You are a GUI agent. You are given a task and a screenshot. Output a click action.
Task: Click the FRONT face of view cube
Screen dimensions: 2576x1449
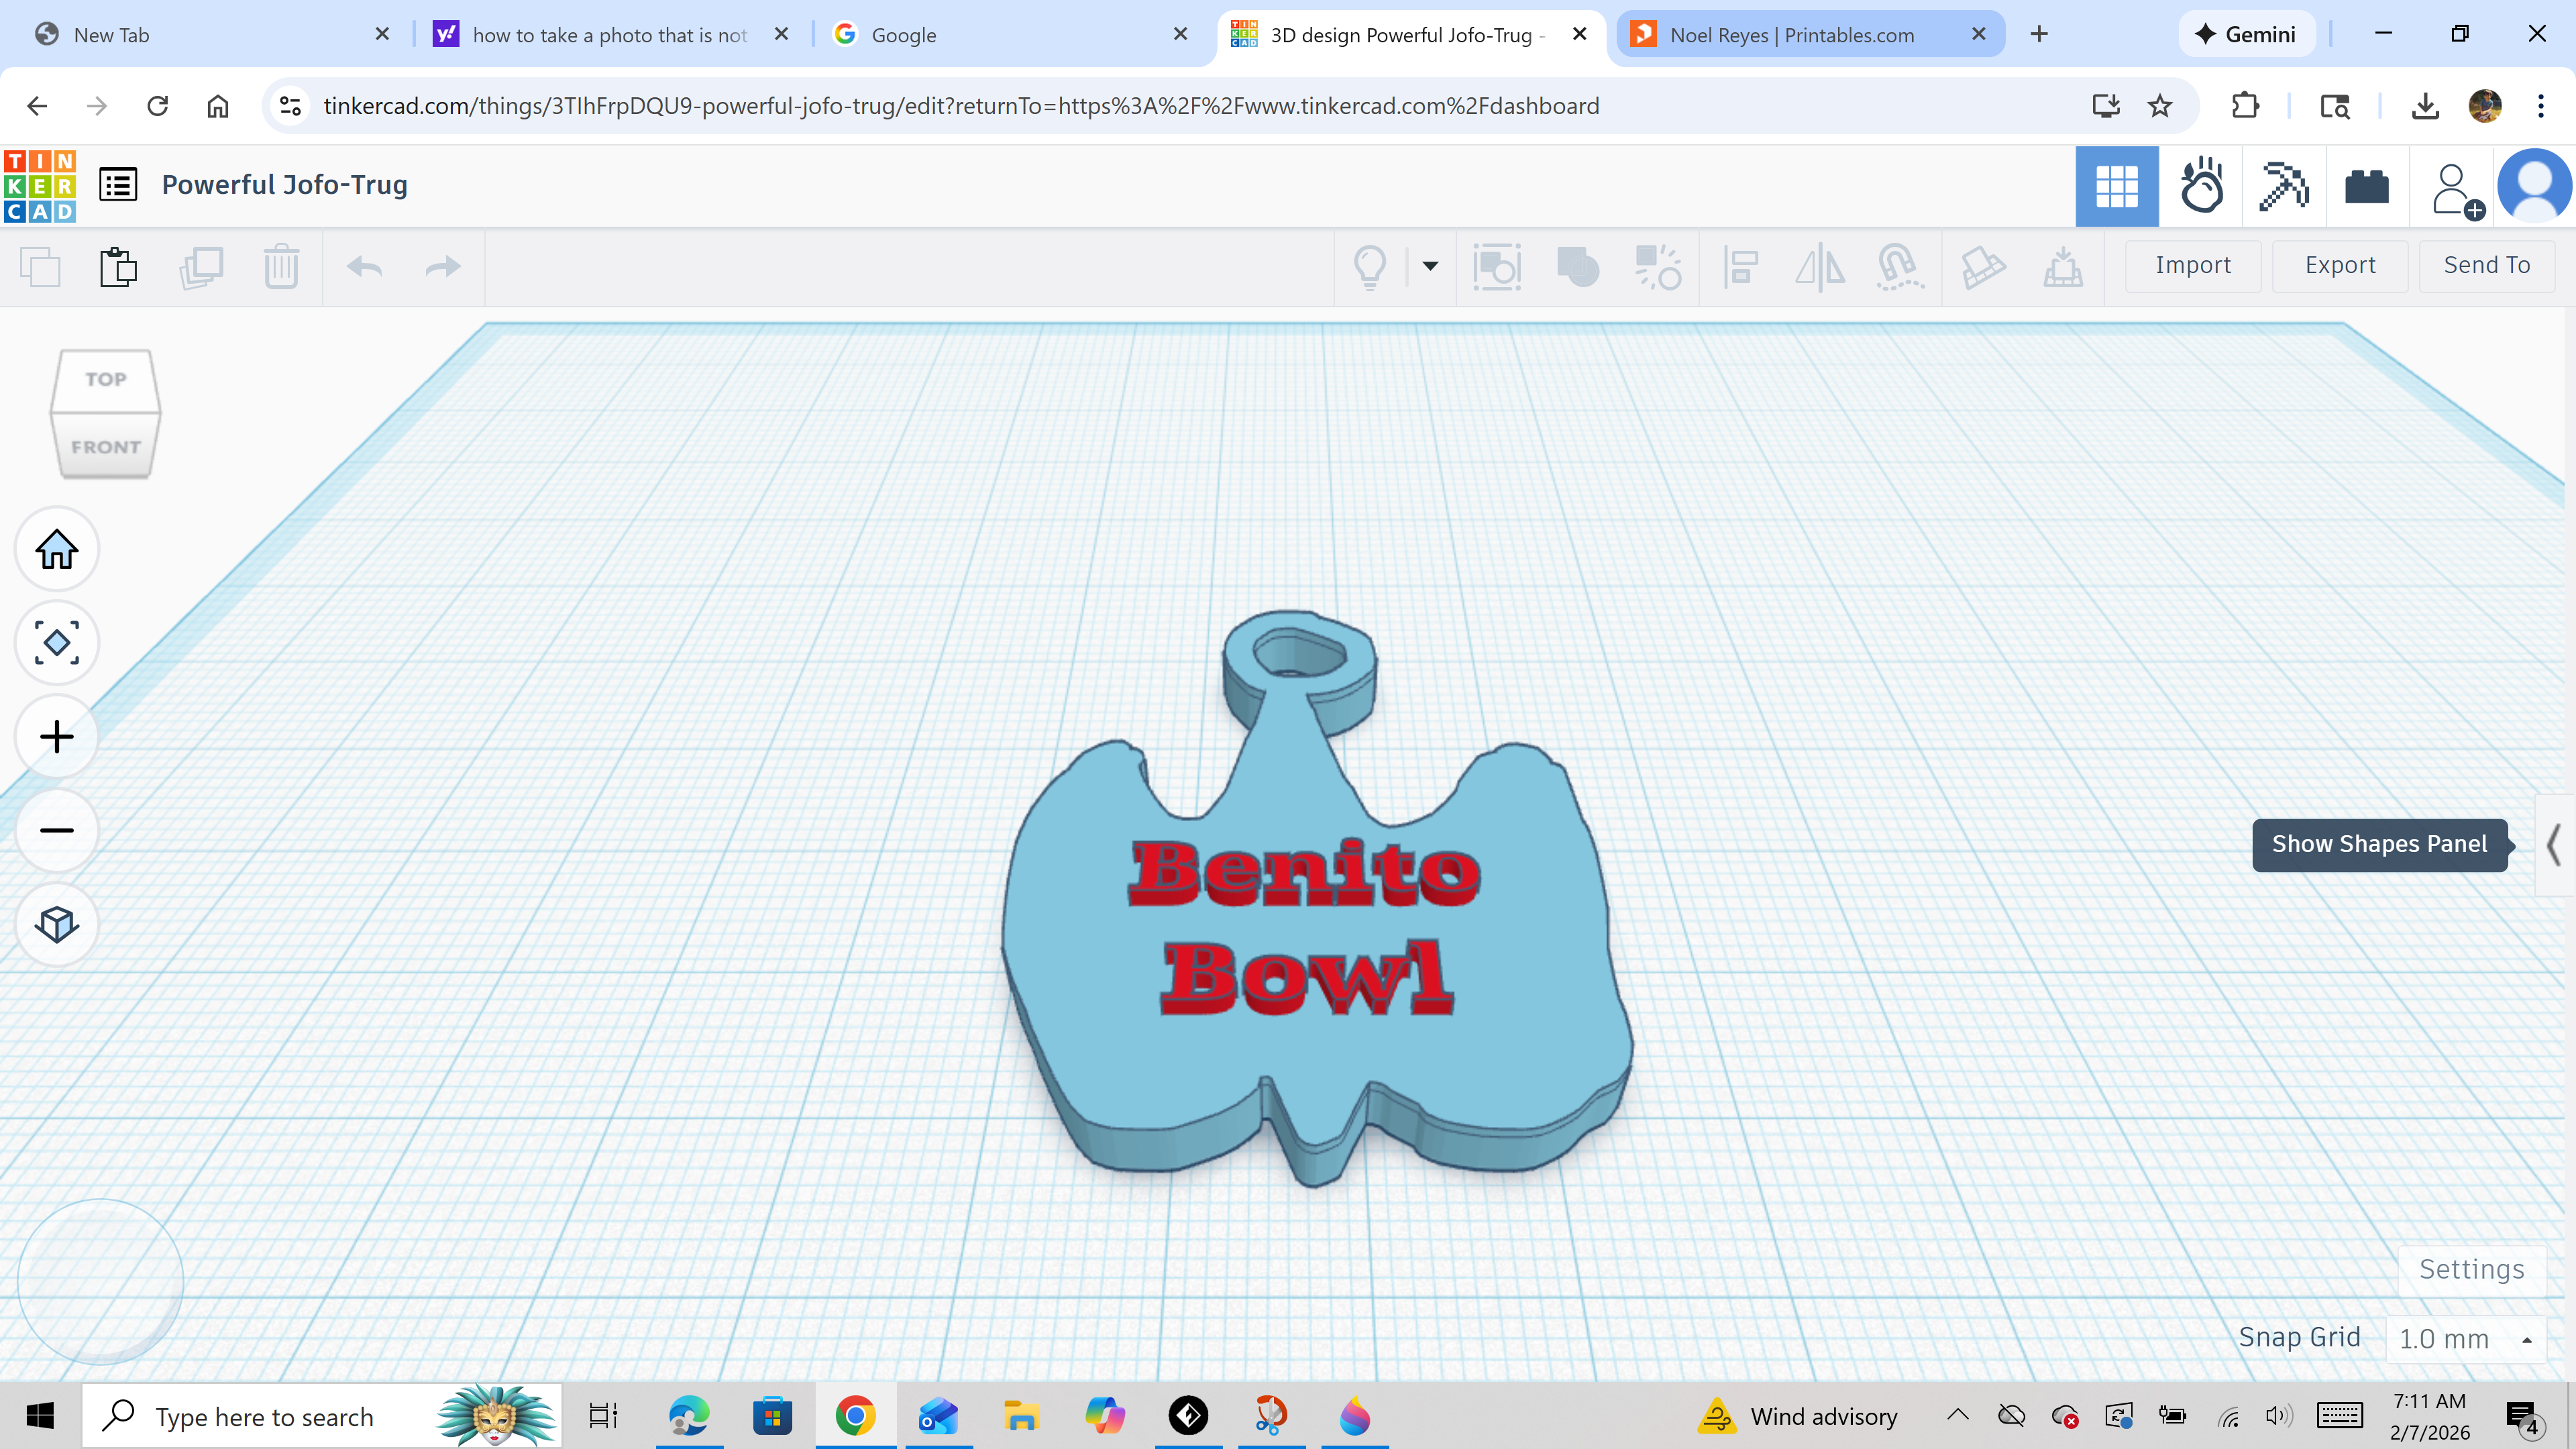tap(105, 447)
